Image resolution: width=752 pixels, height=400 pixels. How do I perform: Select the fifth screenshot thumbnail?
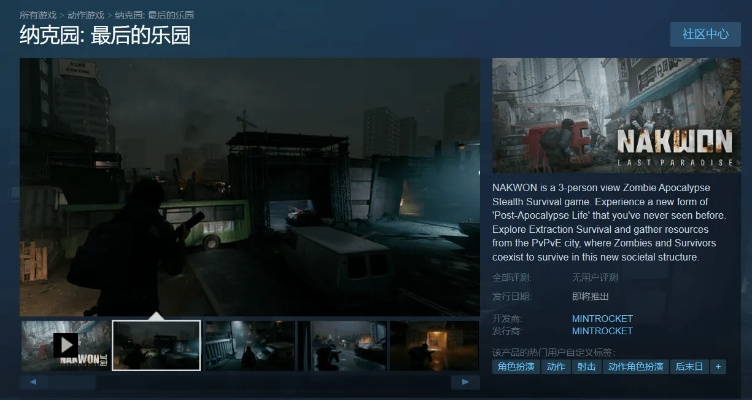tap(434, 345)
